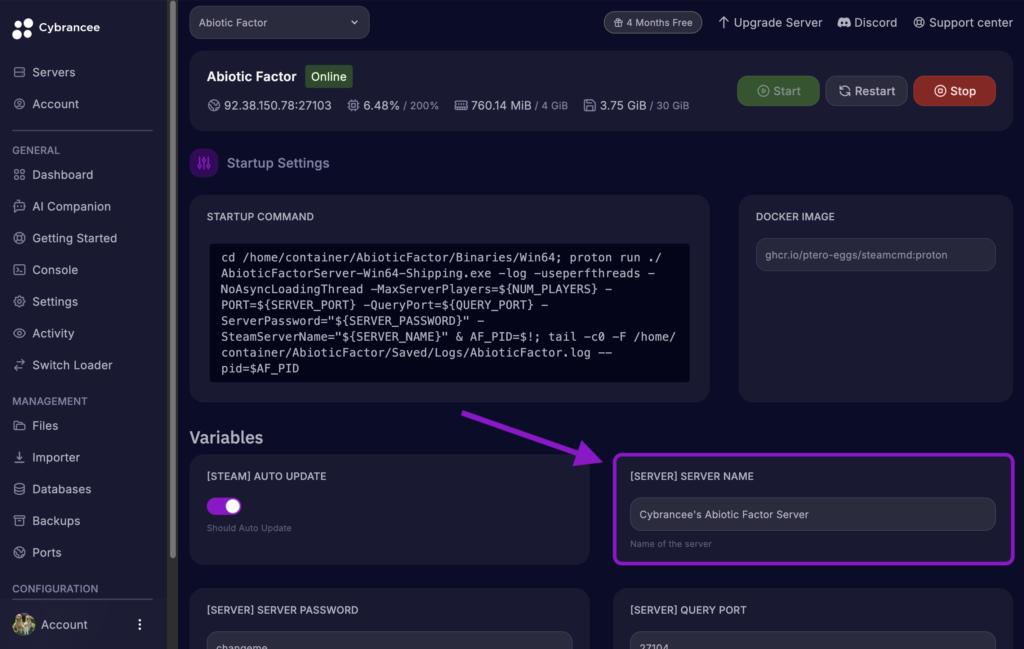The image size is (1024, 649).
Task: Click the Settings gear icon in sidebar
Action: 19,302
